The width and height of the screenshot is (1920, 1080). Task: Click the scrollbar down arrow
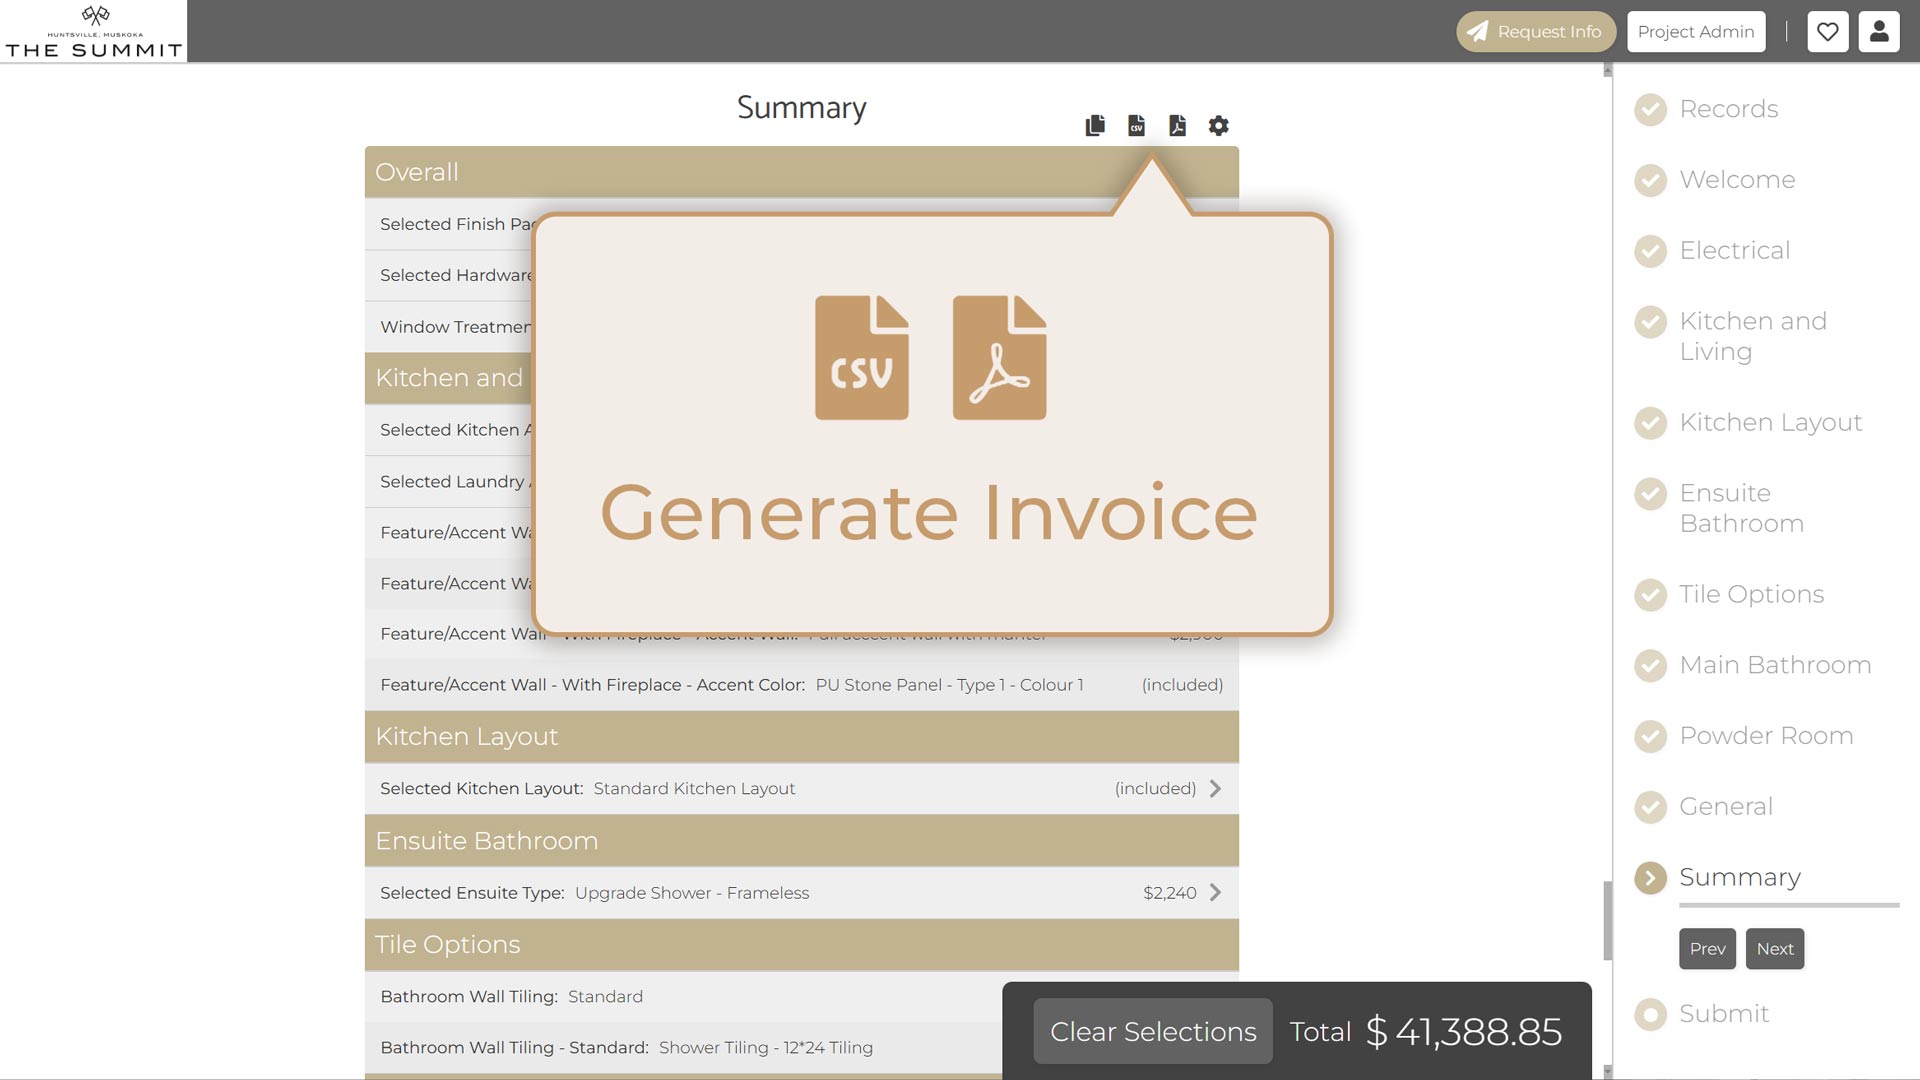pos(1608,1072)
